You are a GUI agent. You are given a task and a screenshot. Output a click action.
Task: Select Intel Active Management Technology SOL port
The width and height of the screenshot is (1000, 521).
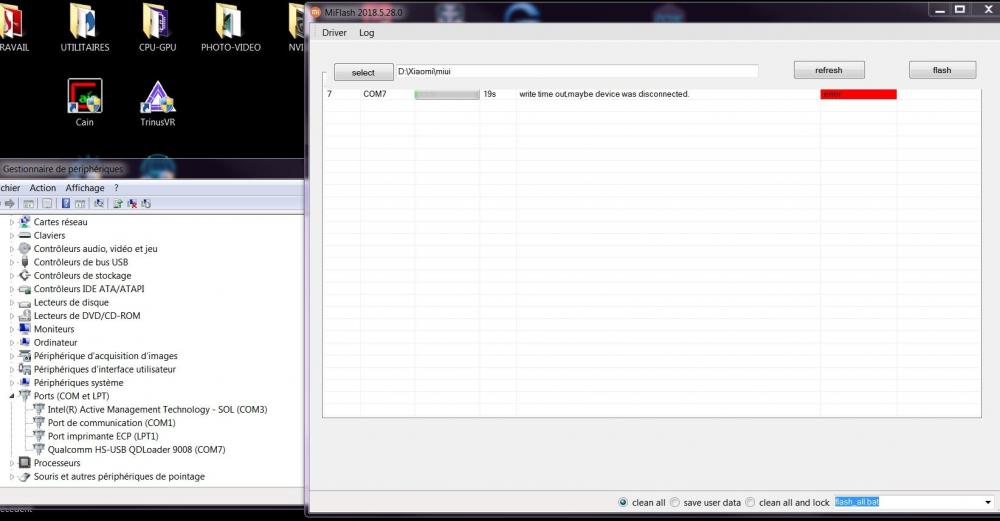tap(157, 409)
